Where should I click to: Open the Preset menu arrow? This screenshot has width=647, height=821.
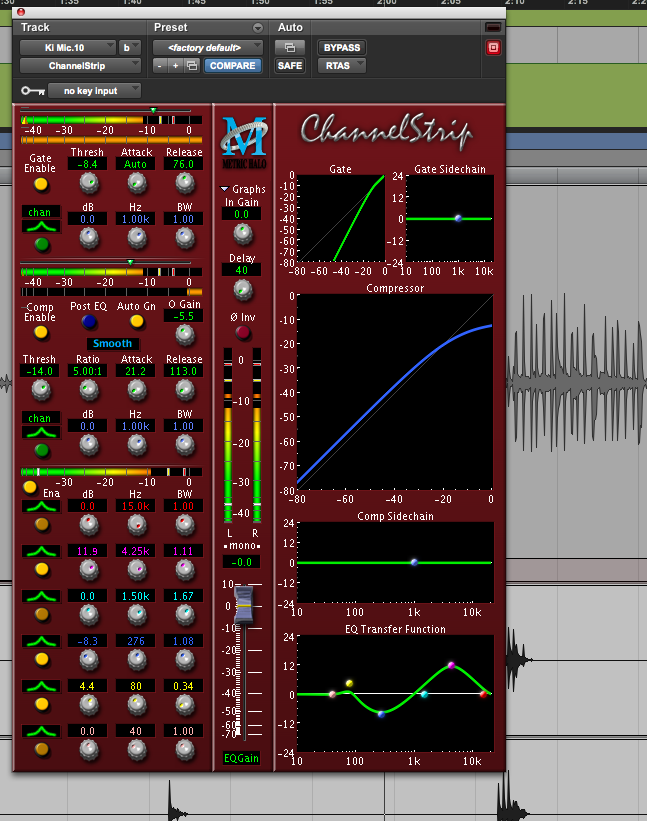(258, 28)
